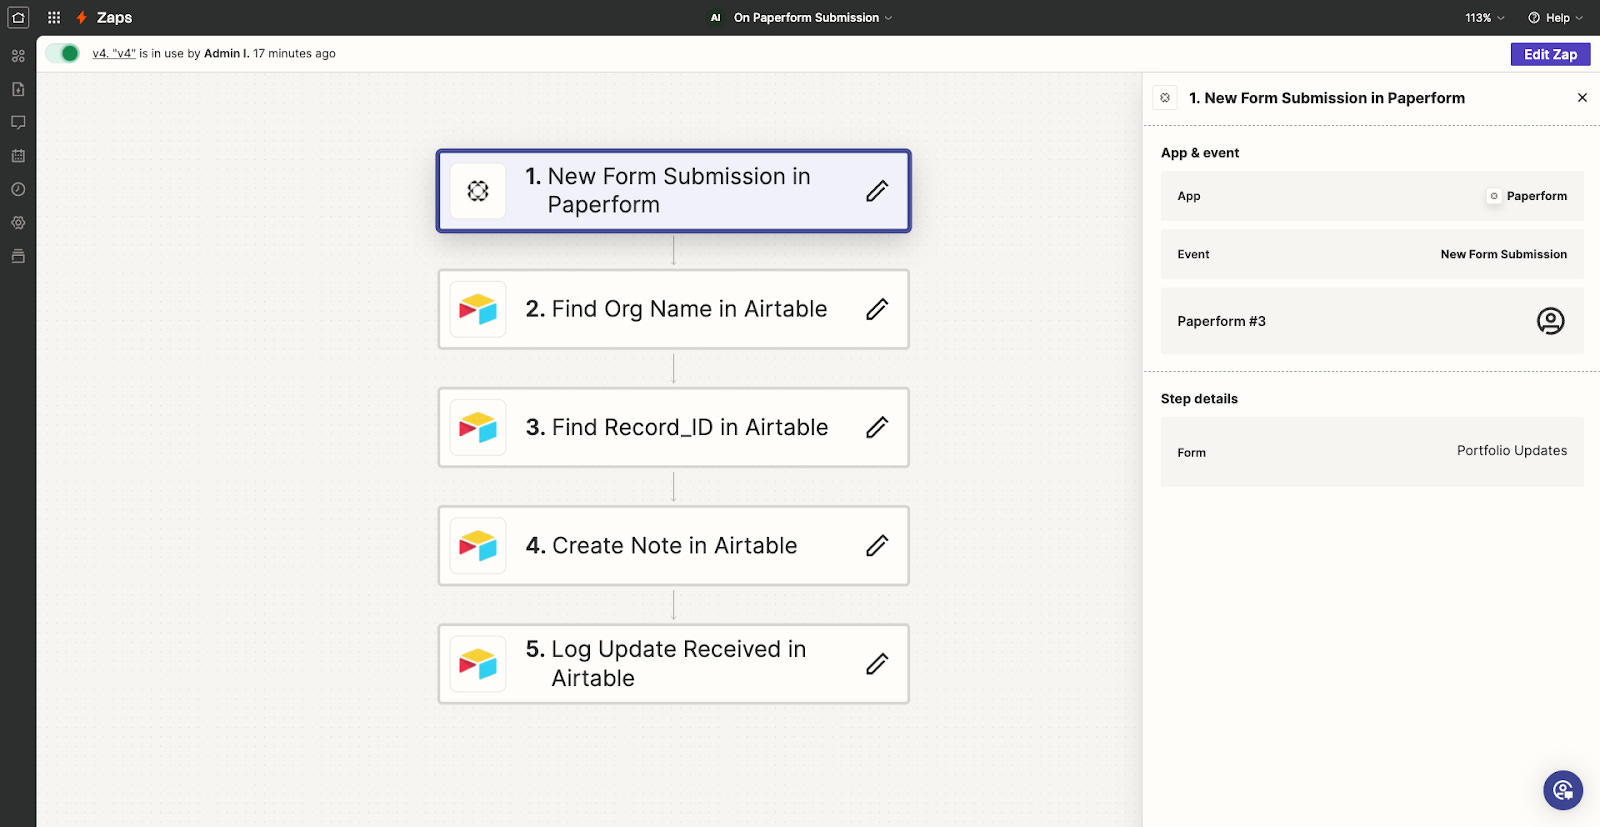Click the orange Zaps lightning icon
Screen dimensions: 1600x827
click(x=82, y=18)
